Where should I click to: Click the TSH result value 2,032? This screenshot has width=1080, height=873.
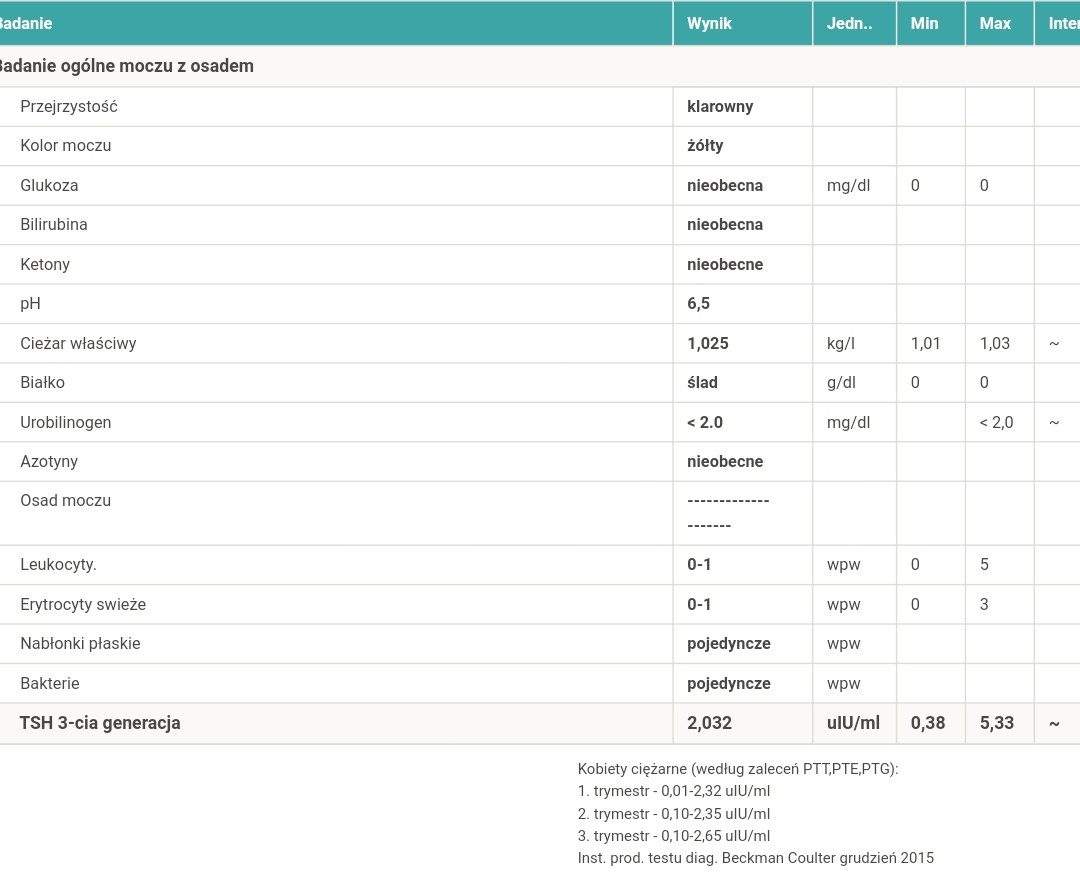click(709, 723)
